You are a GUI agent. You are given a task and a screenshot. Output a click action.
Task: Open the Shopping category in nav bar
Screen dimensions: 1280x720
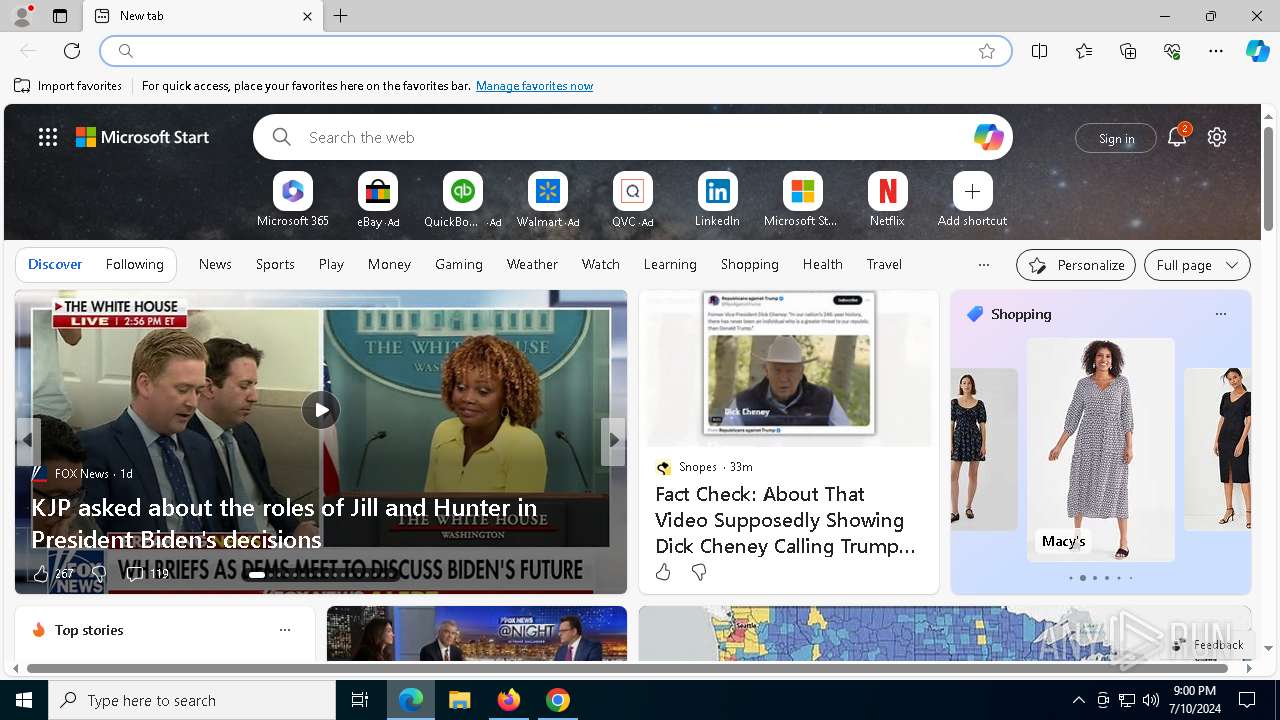pyautogui.click(x=749, y=264)
